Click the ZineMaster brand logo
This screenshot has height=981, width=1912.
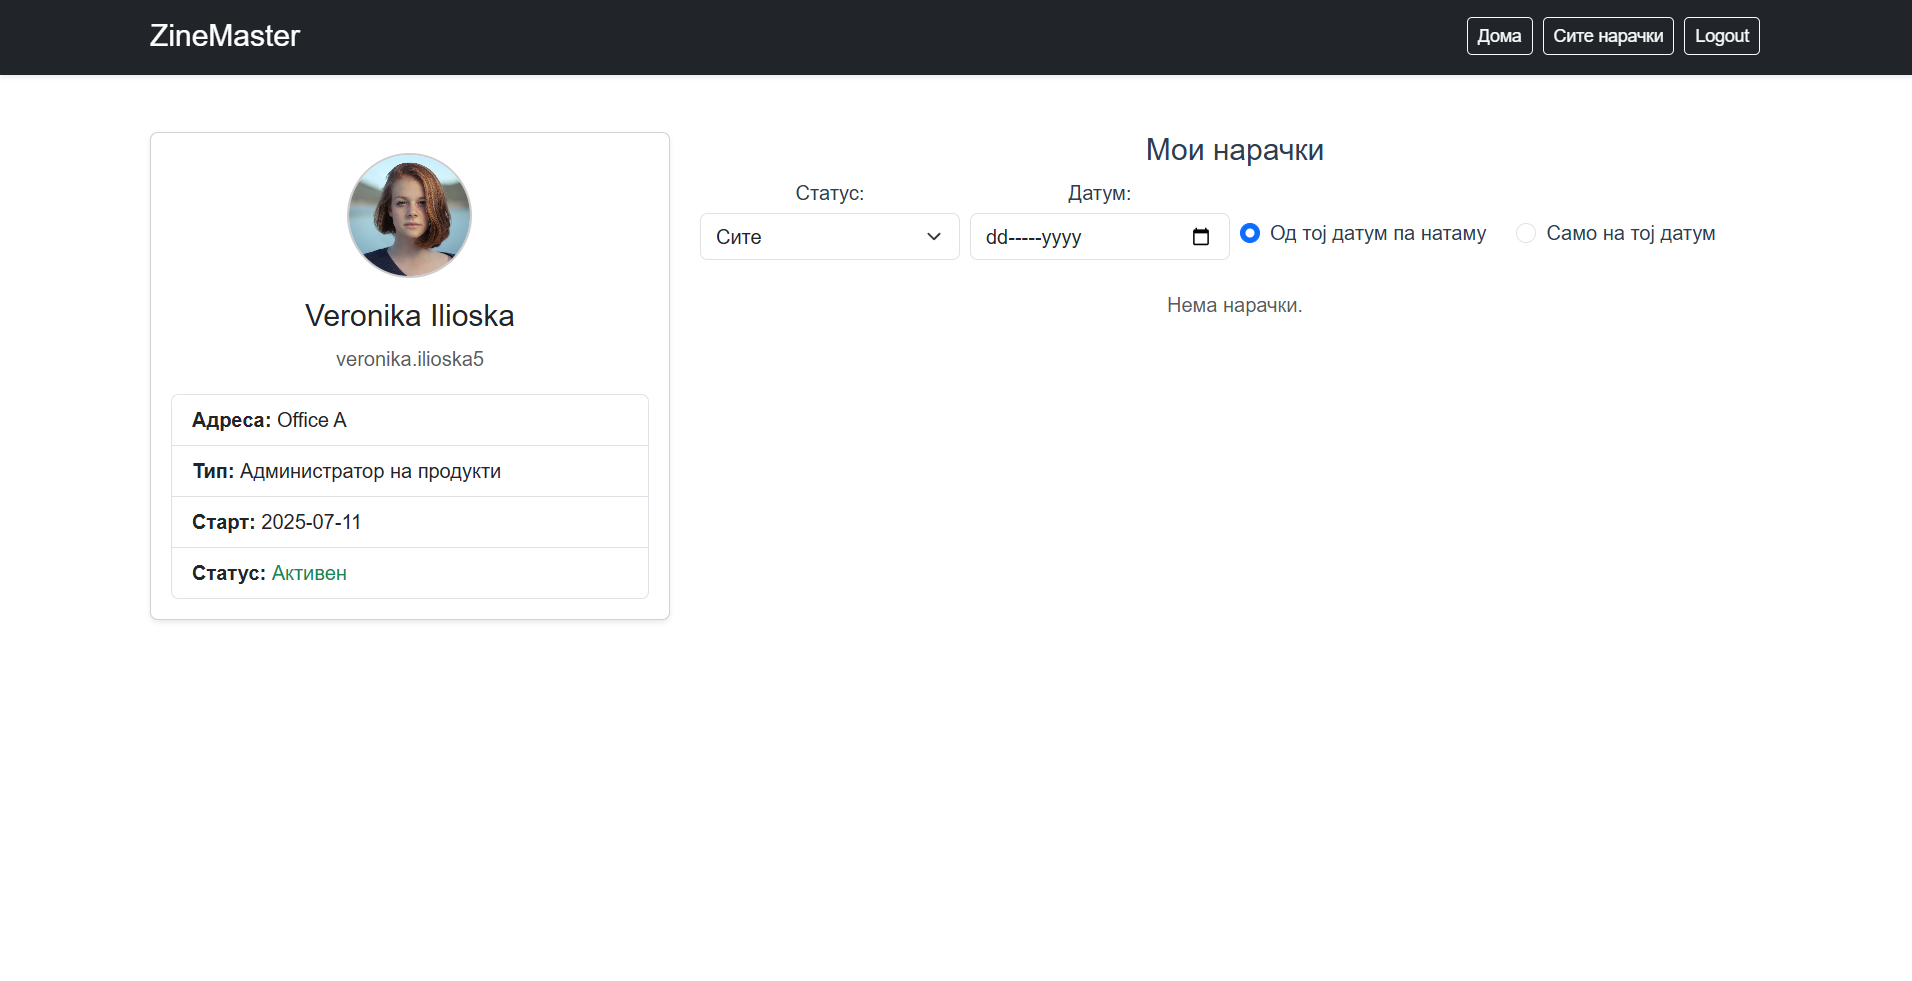224,36
